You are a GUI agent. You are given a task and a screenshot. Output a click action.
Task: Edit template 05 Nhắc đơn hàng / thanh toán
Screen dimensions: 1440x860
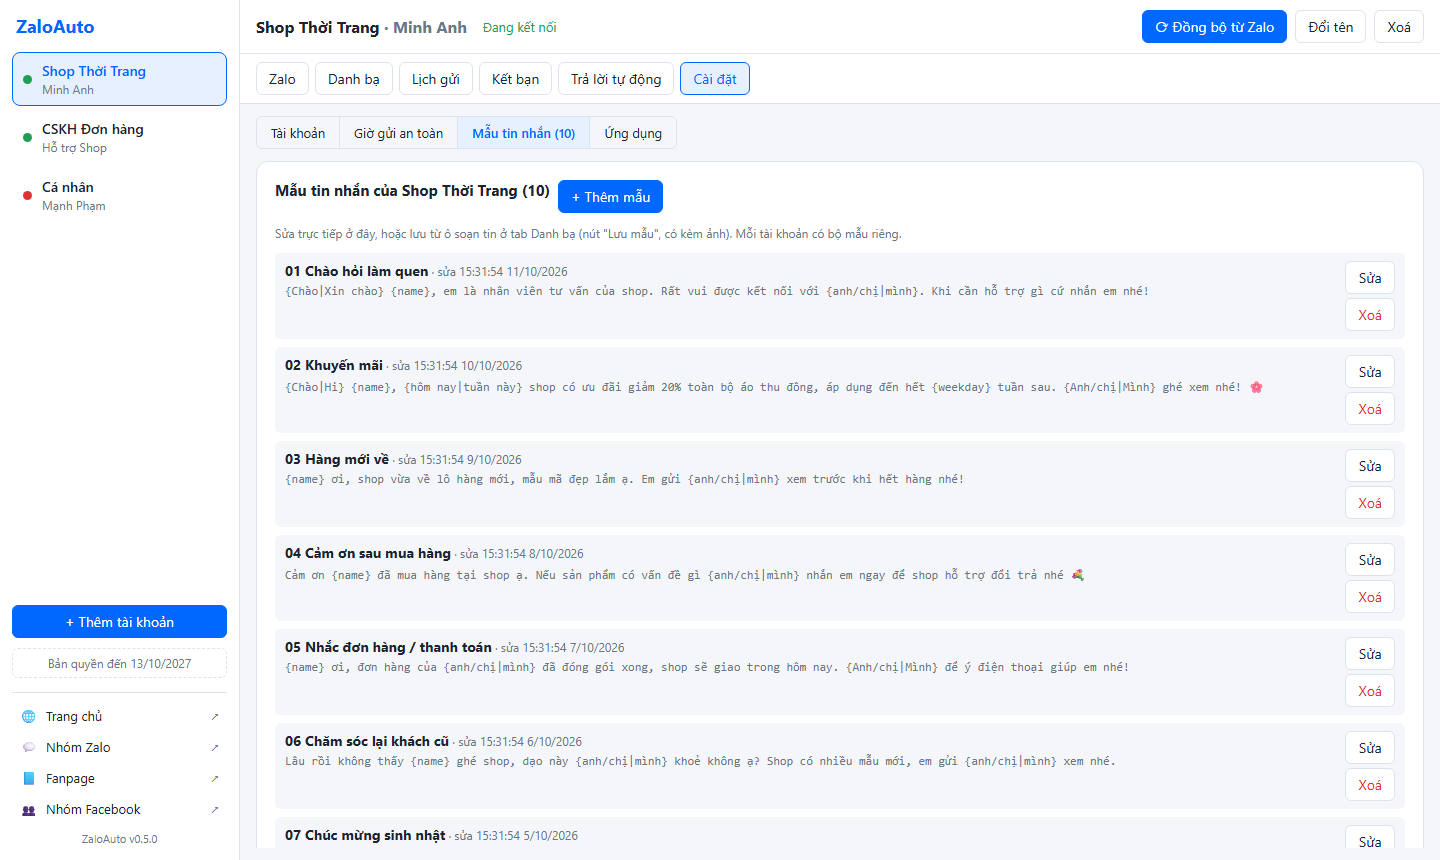tap(1370, 654)
